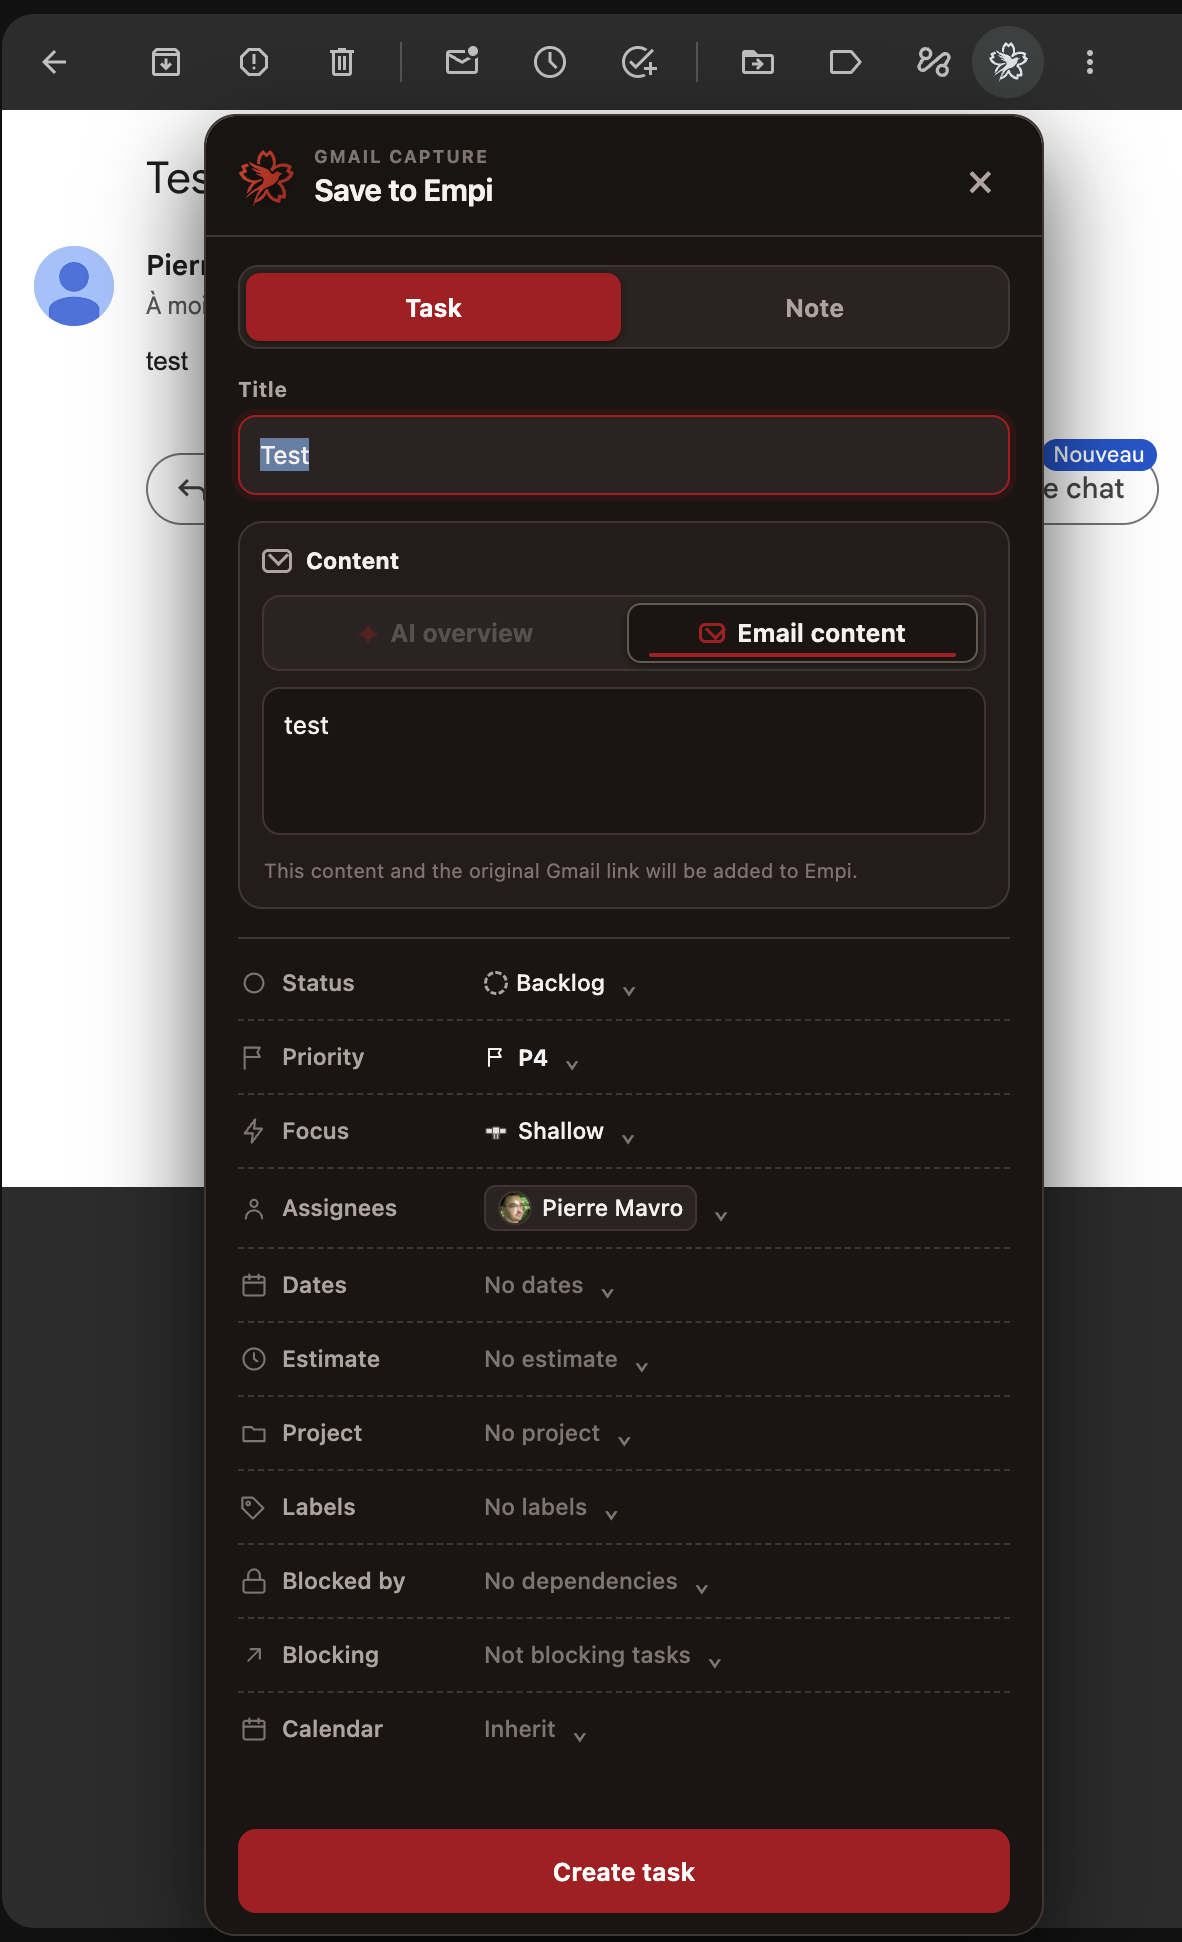Click the Blocking arrow icon

pyautogui.click(x=254, y=1655)
